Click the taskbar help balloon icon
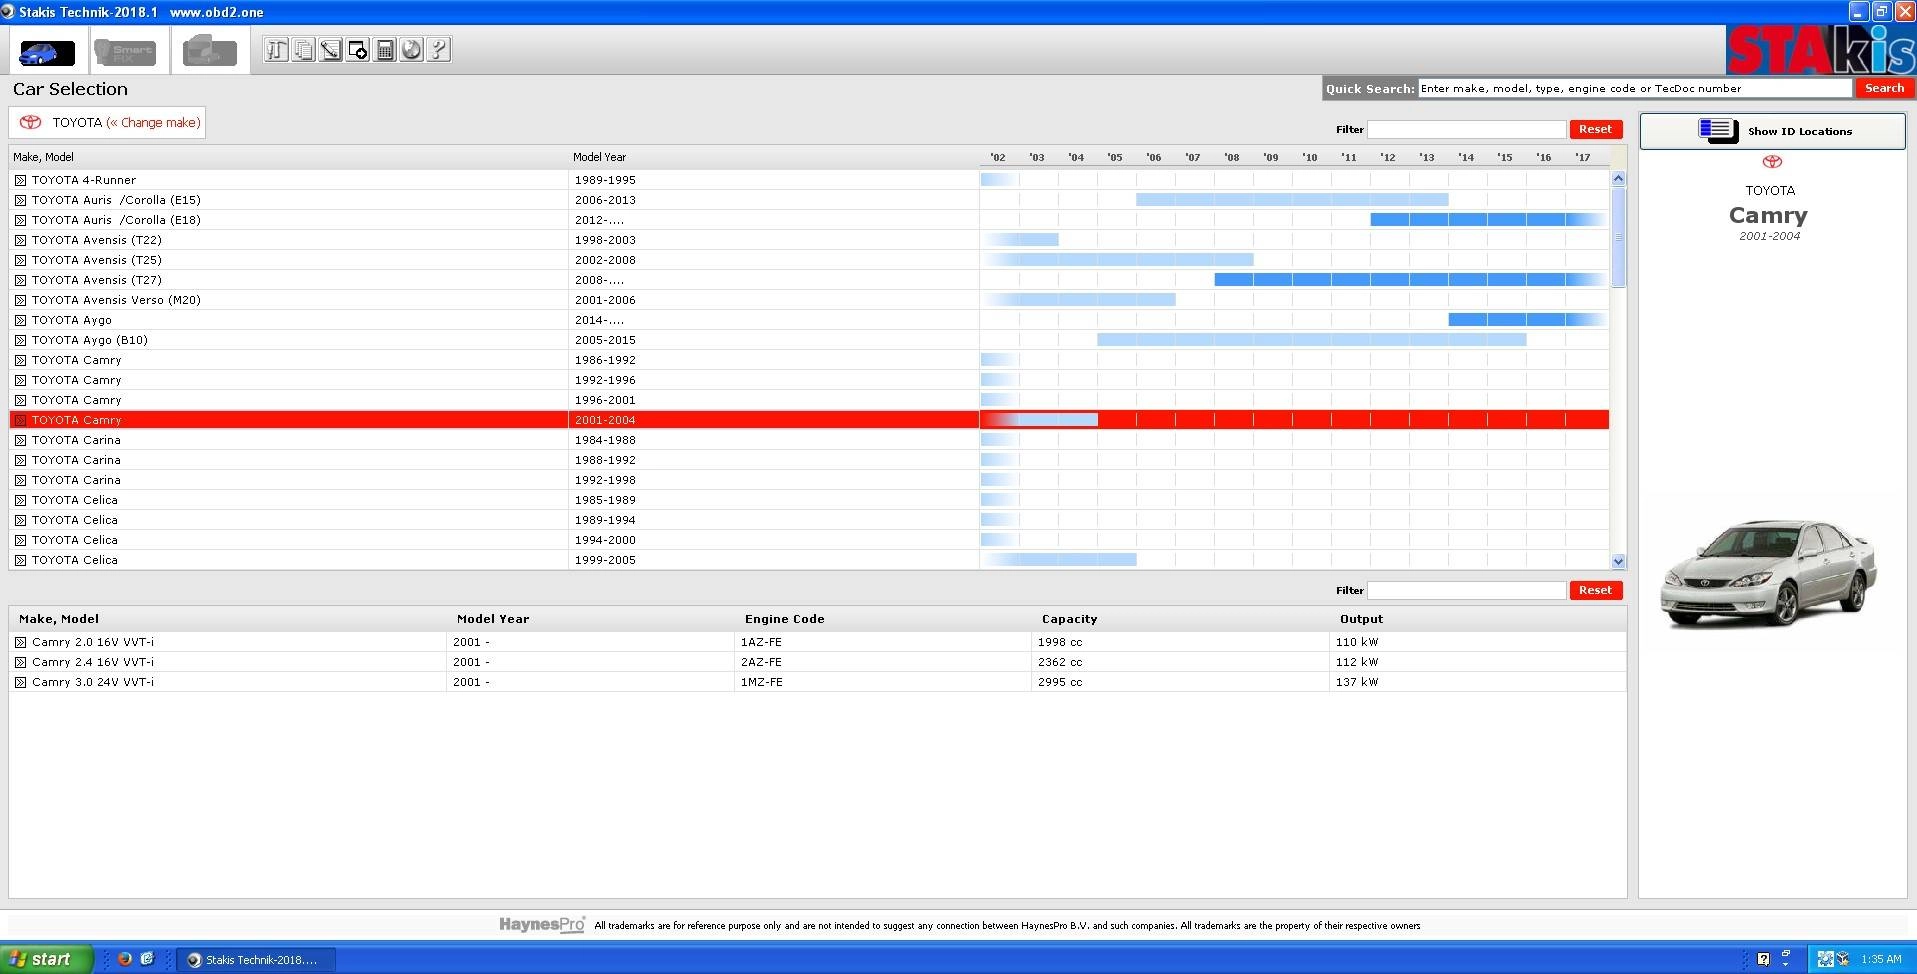The width and height of the screenshot is (1917, 974). (1763, 959)
